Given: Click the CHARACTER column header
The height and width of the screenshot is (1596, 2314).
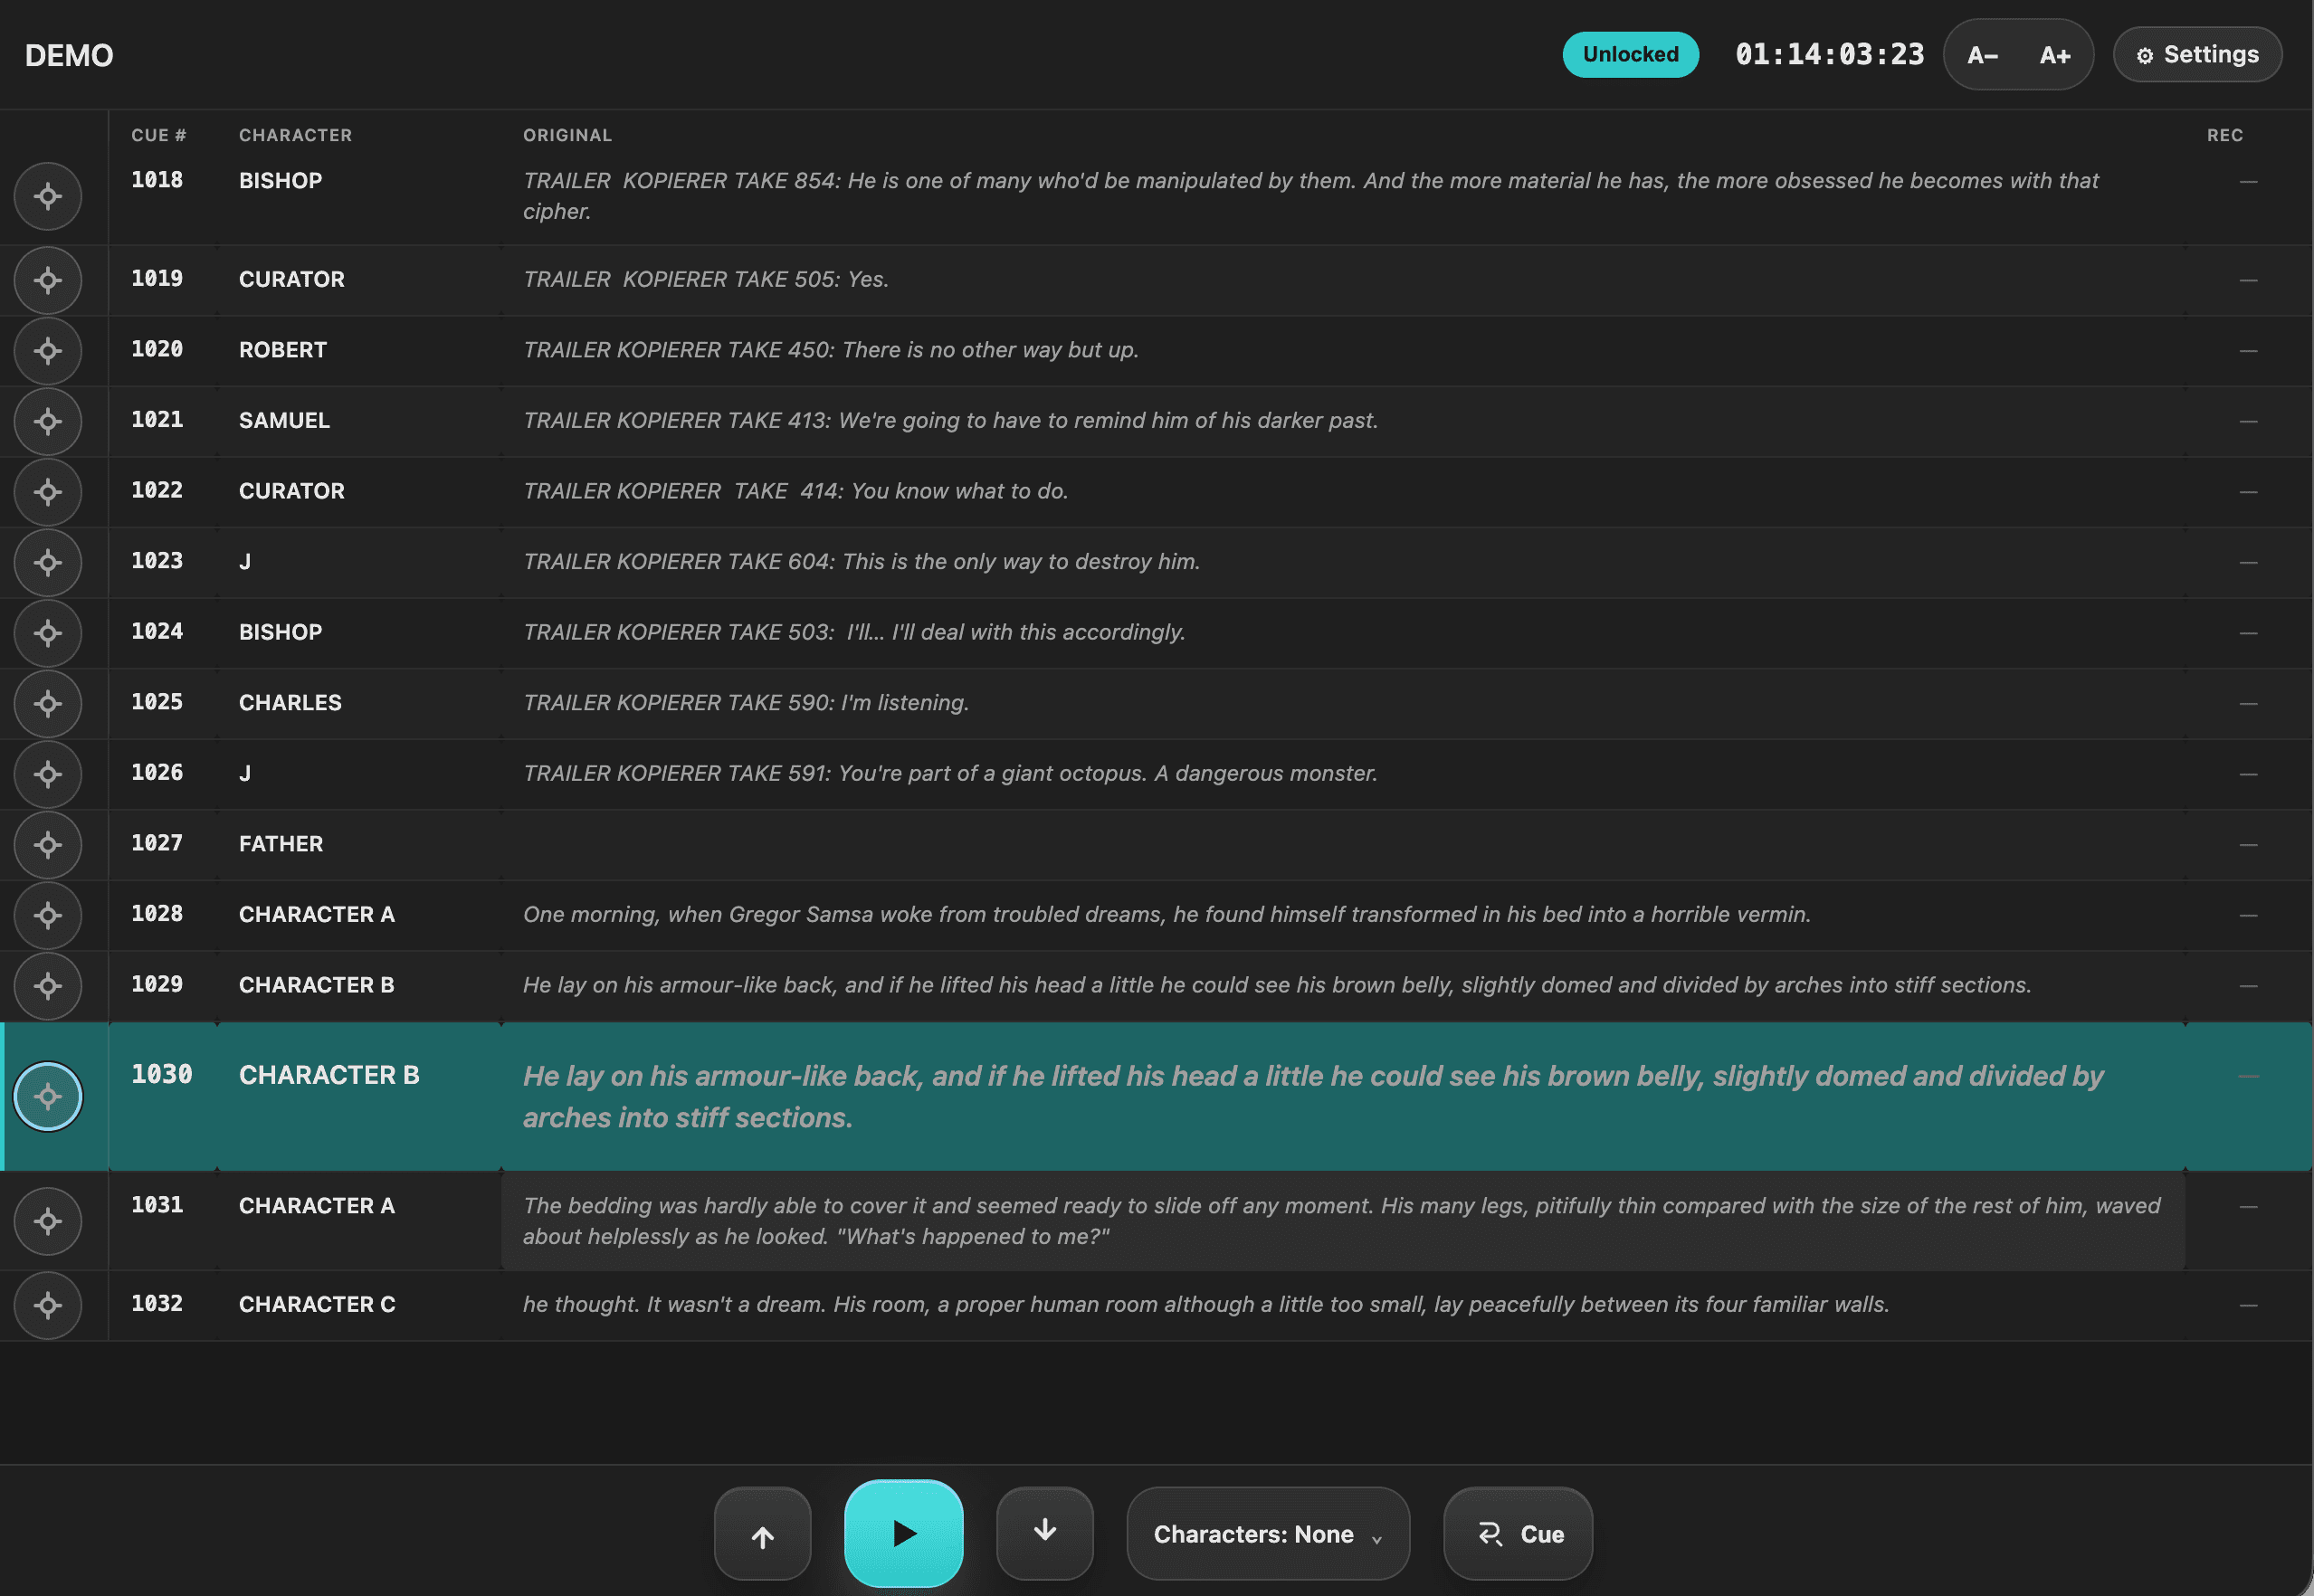Looking at the screenshot, I should 295,135.
